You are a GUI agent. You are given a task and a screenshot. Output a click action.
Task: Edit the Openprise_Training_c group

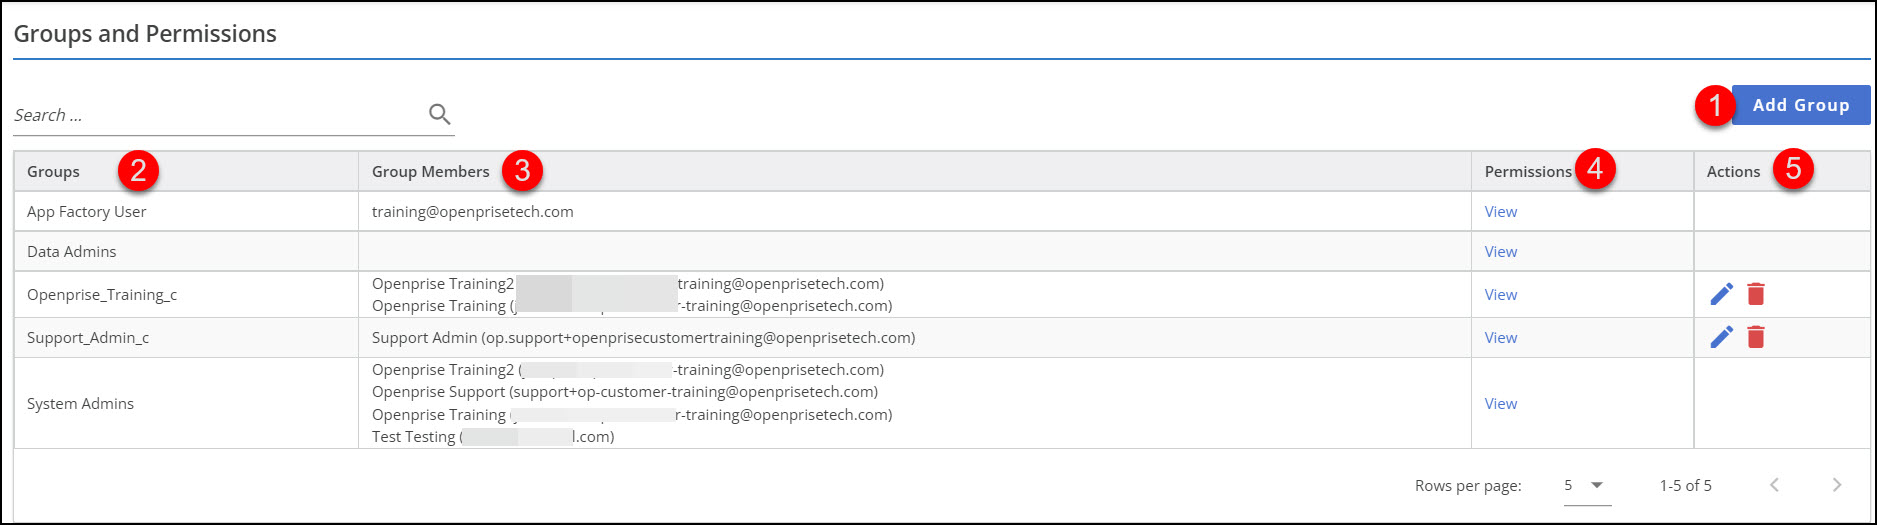coord(1721,294)
